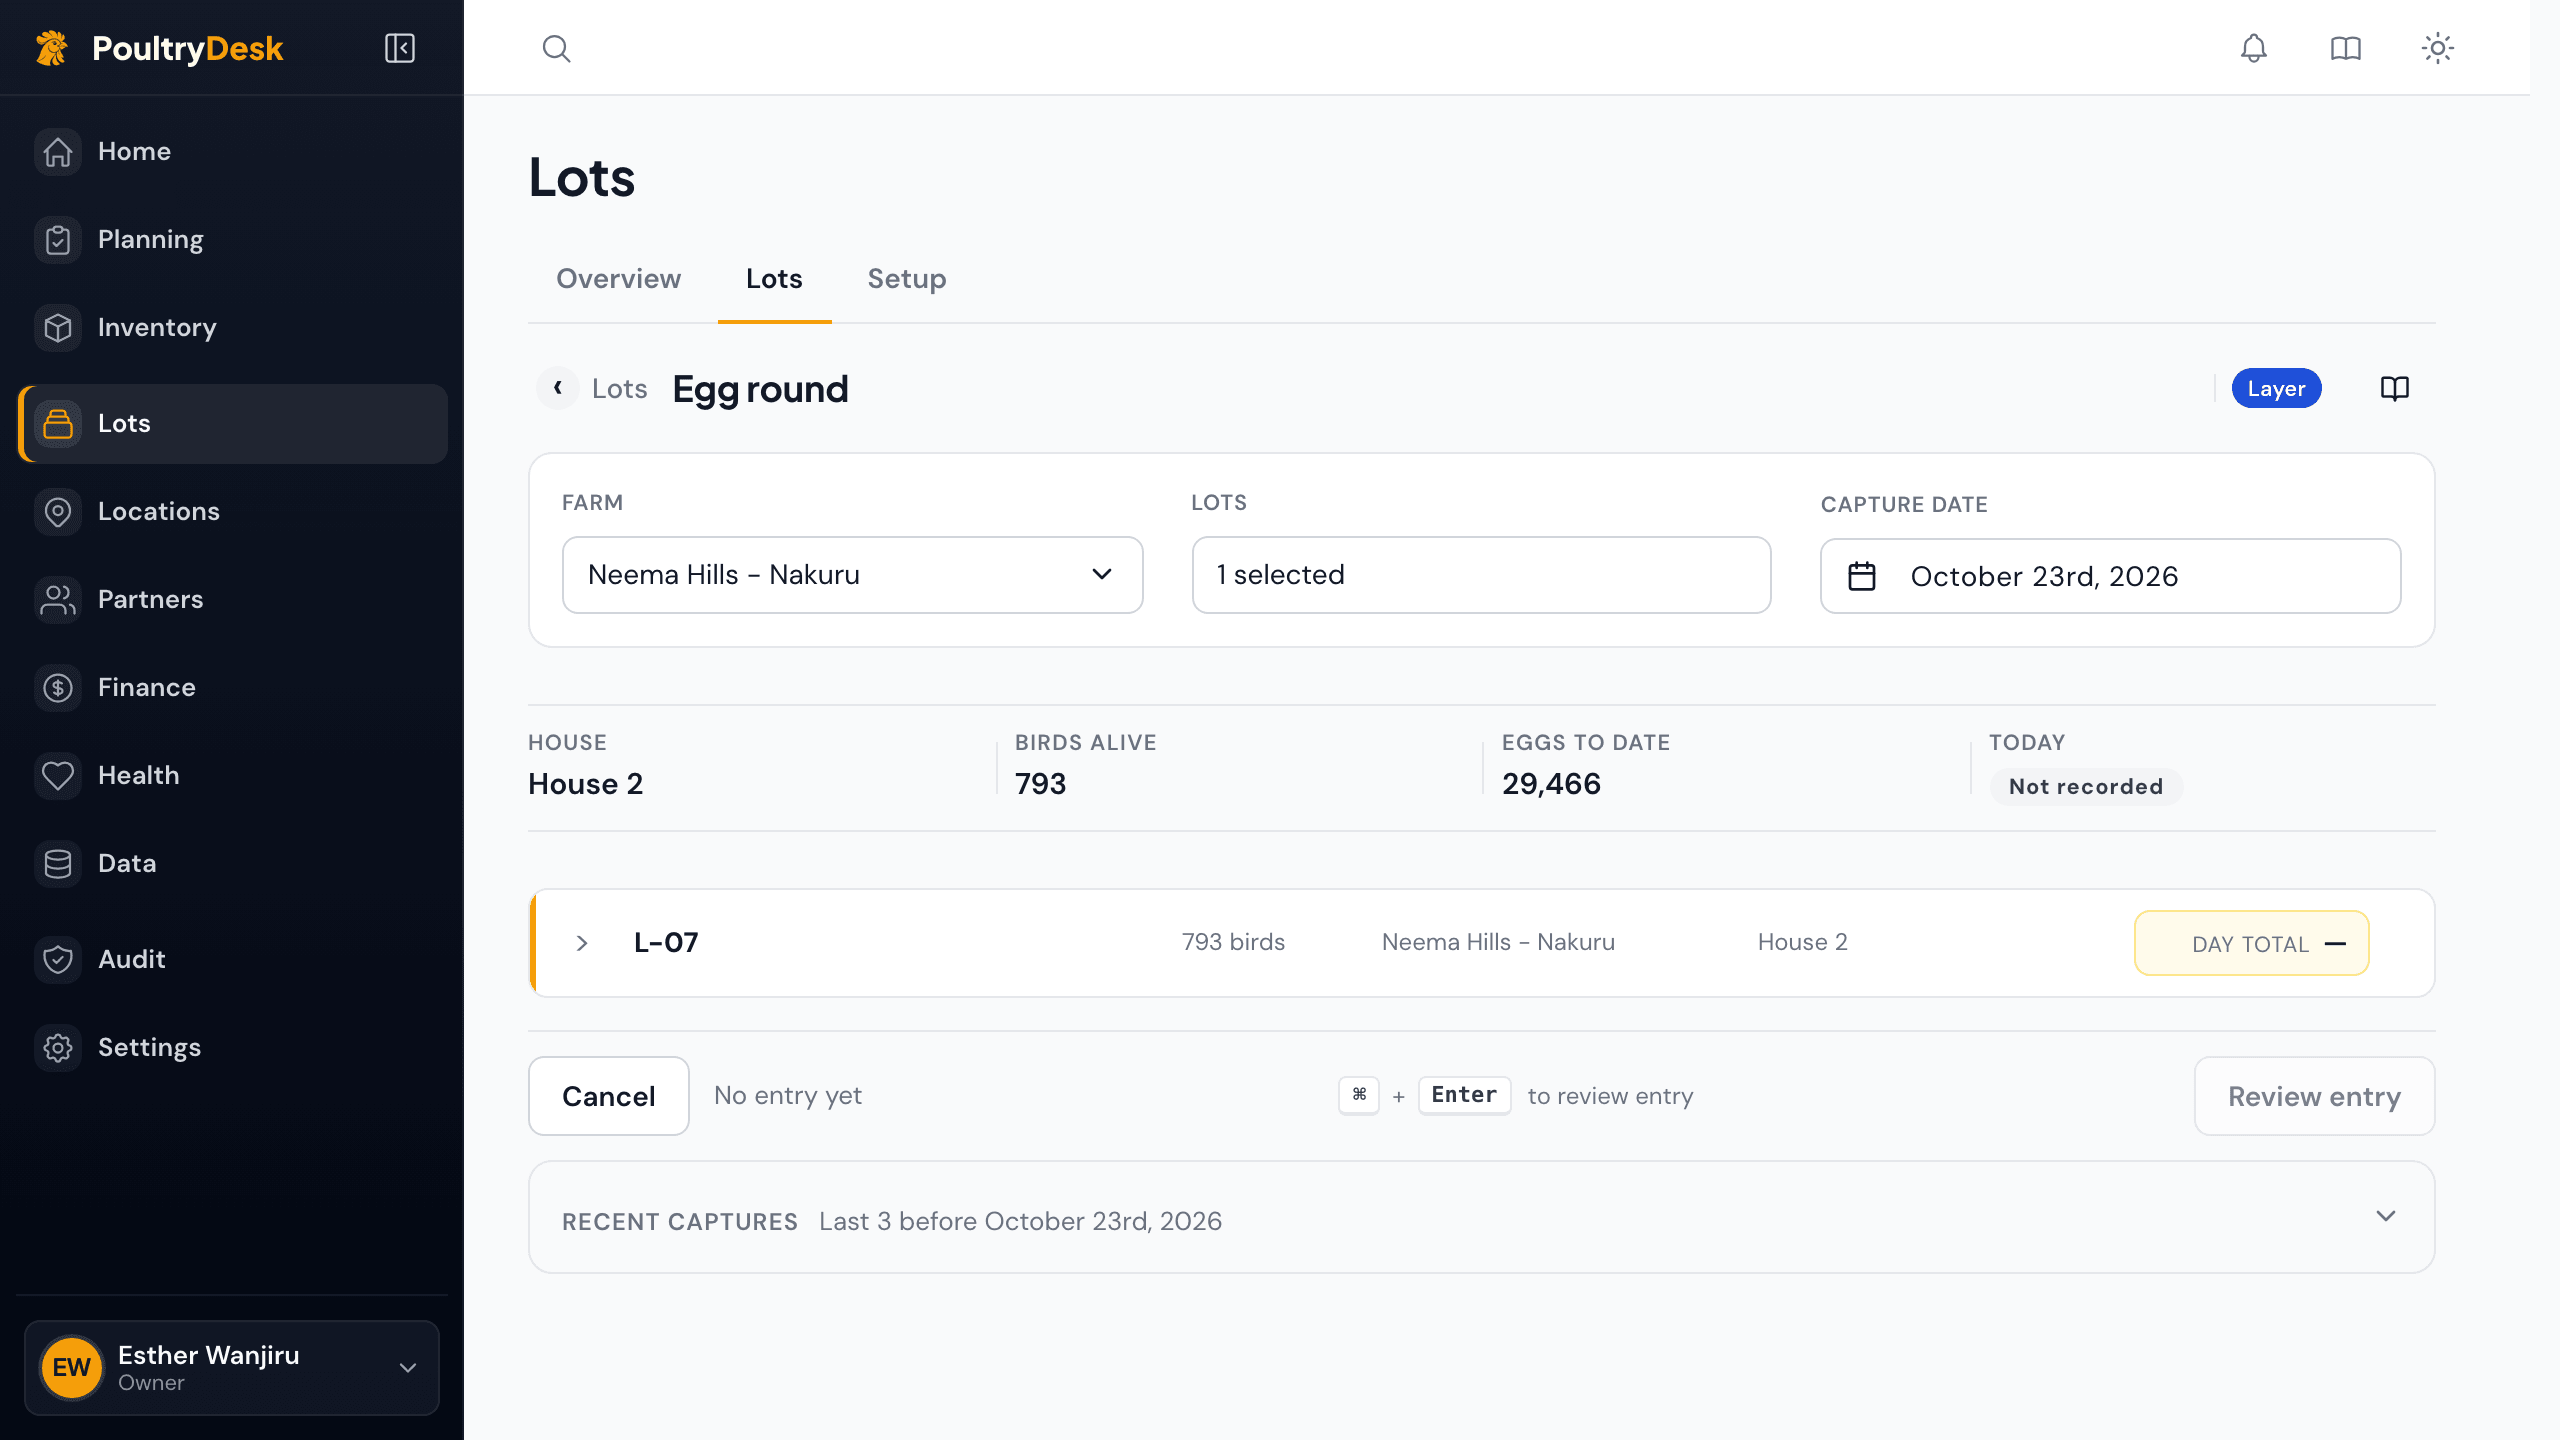Viewport: 2560px width, 1440px height.
Task: Expand the Recent Captures section chevron
Action: [2386, 1217]
